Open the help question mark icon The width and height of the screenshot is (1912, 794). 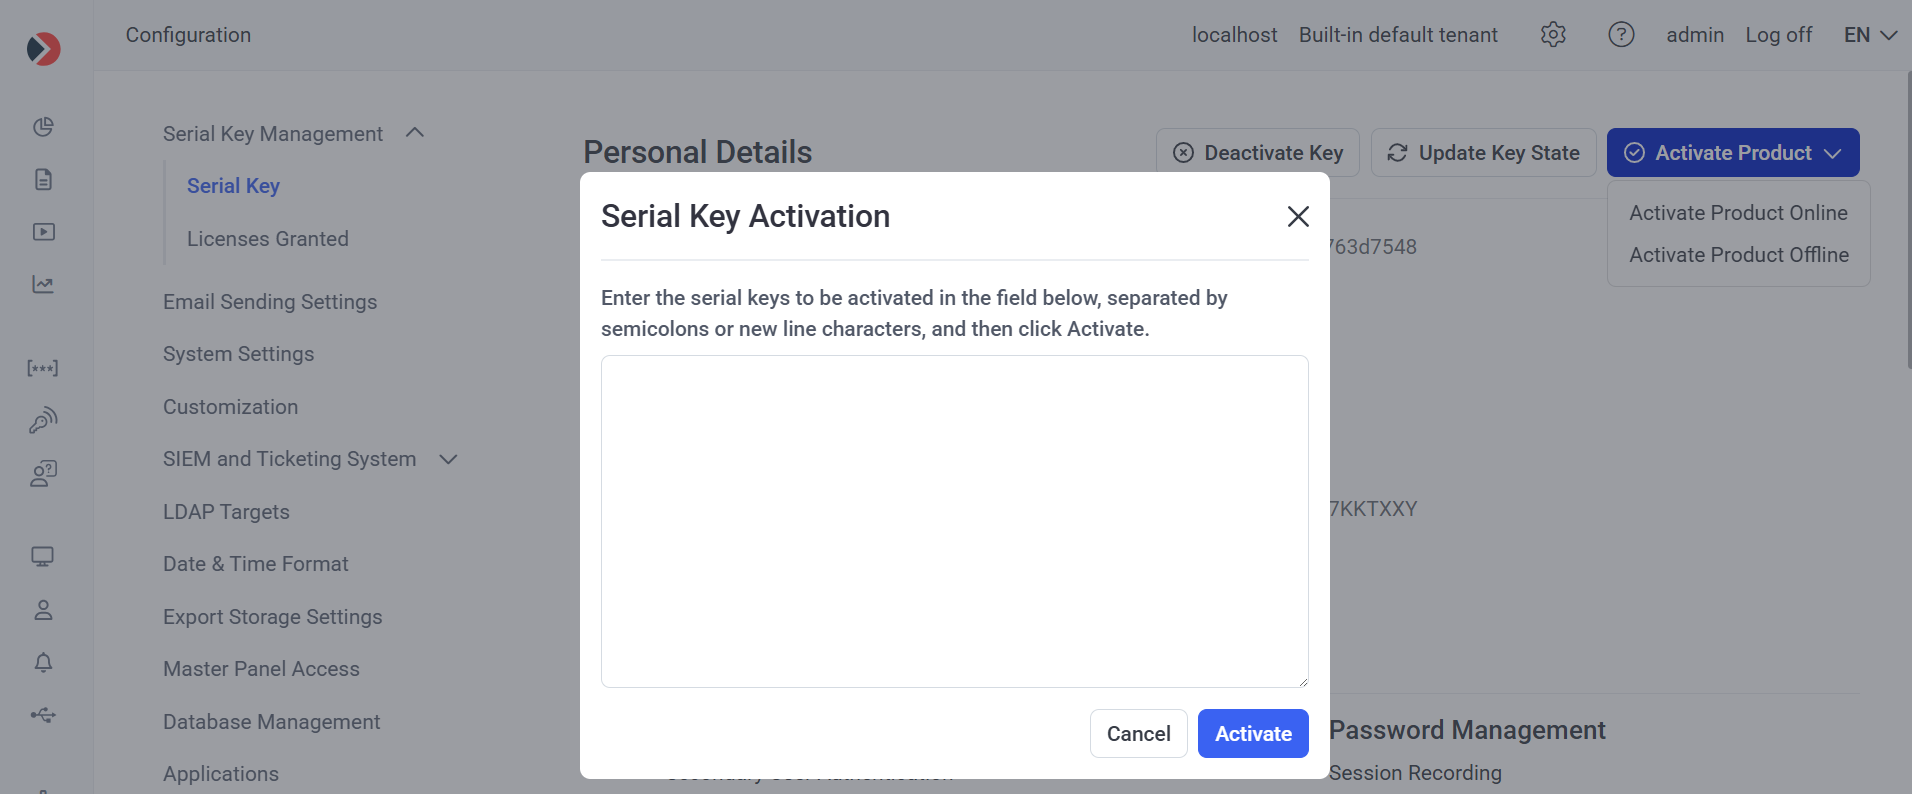click(x=1621, y=35)
